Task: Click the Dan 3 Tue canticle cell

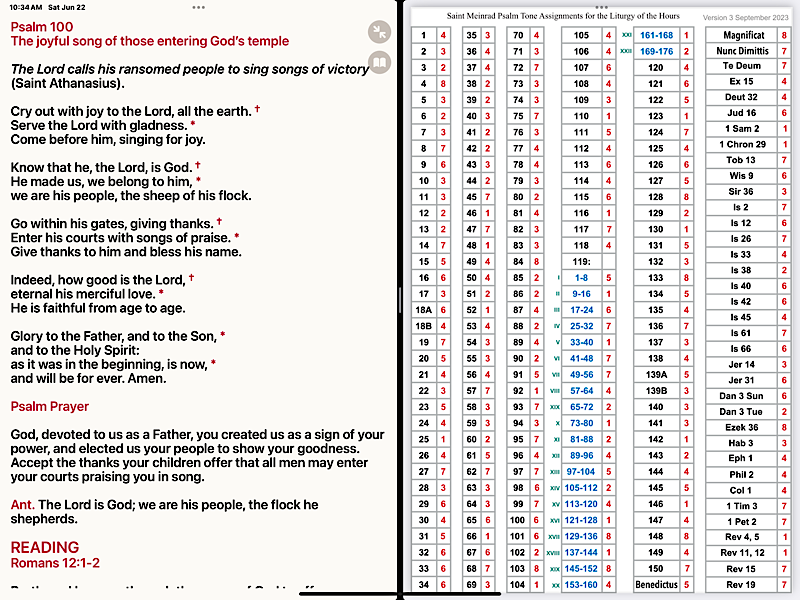Action: pos(743,412)
